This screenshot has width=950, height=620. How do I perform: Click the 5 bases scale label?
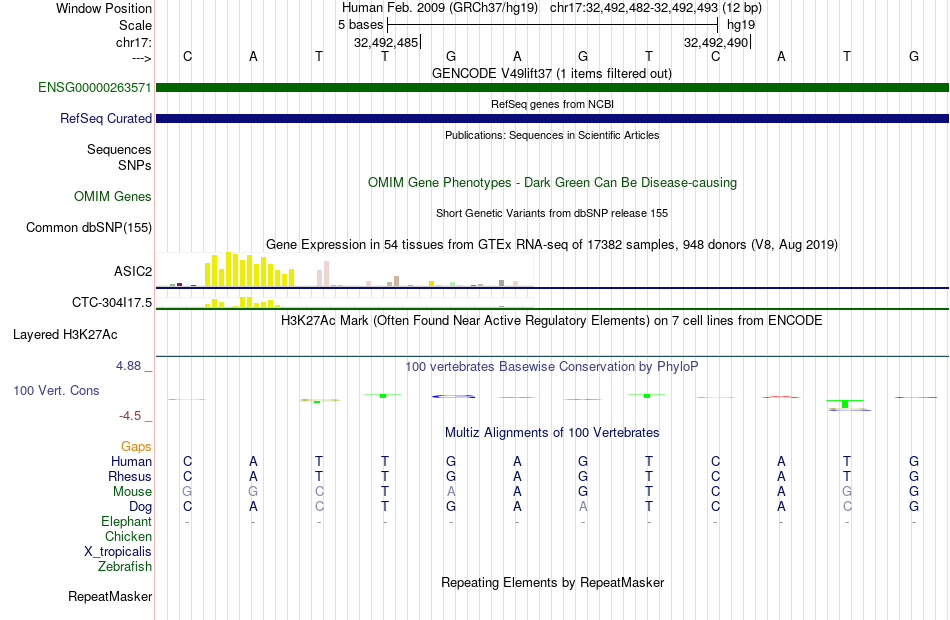pyautogui.click(x=360, y=25)
